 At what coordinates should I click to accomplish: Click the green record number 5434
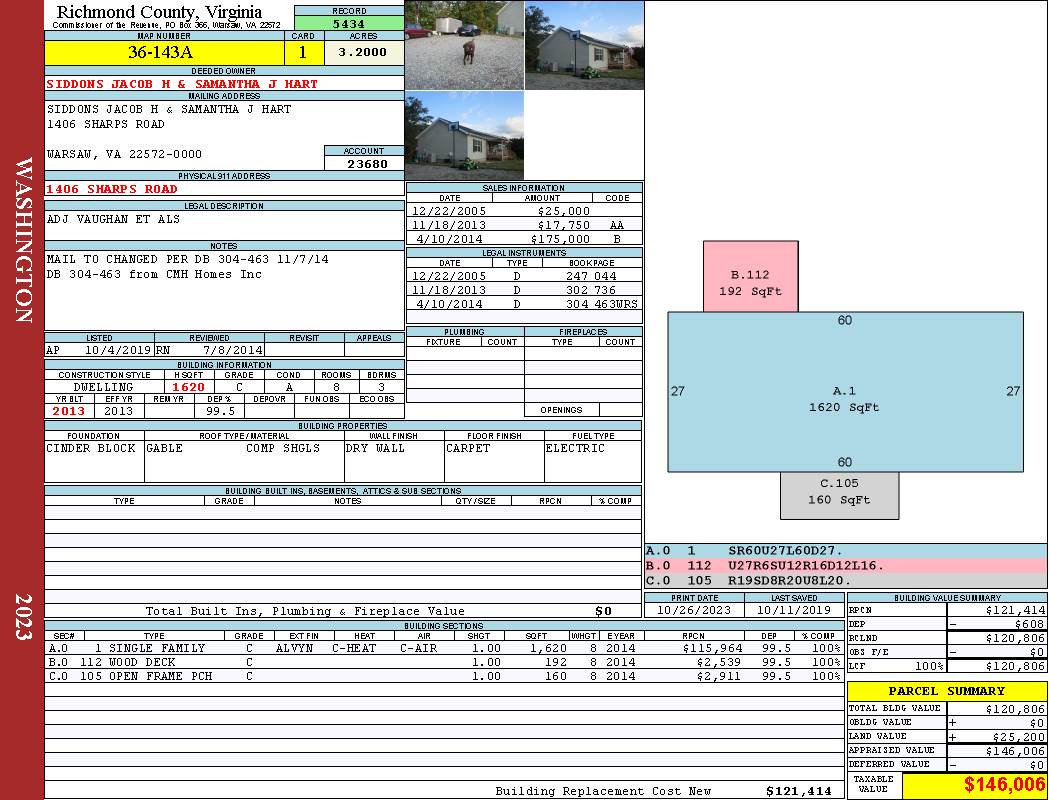point(348,23)
